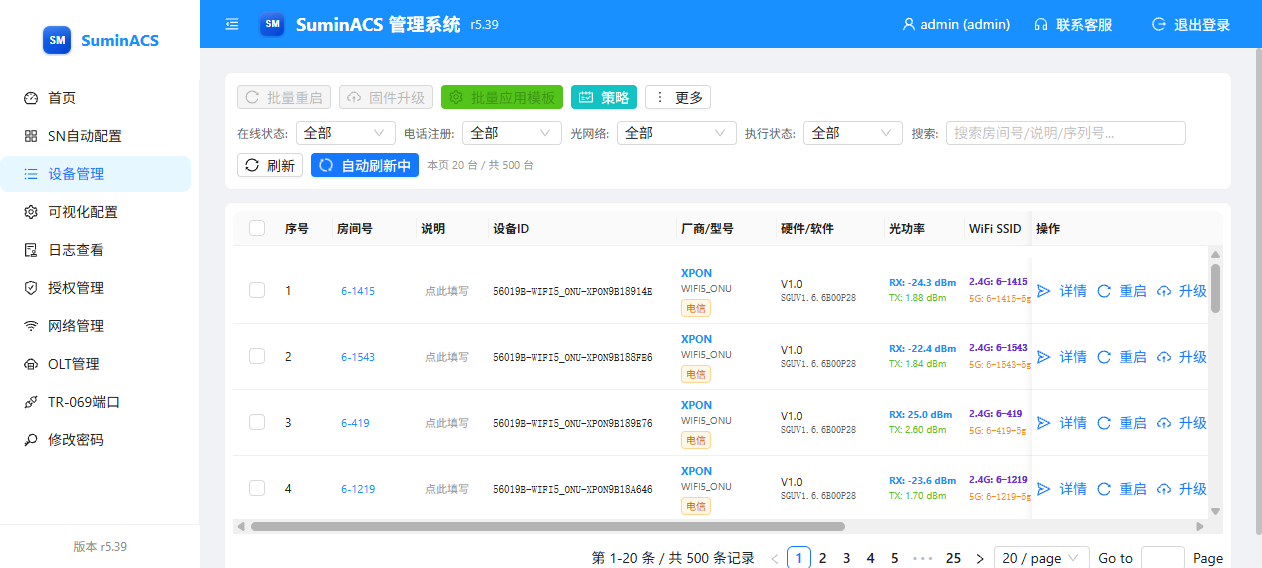Open 网络管理 menu item
The height and width of the screenshot is (568, 1262).
coord(95,326)
